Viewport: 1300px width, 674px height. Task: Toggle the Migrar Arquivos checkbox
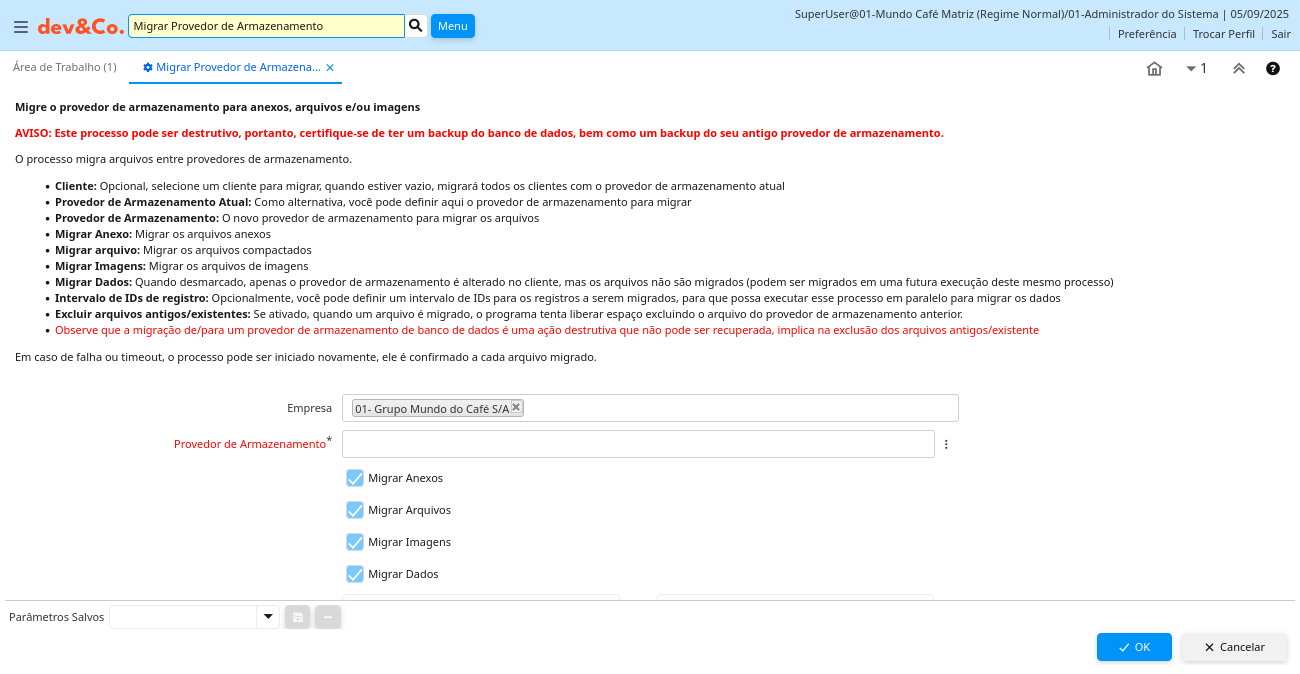[355, 510]
